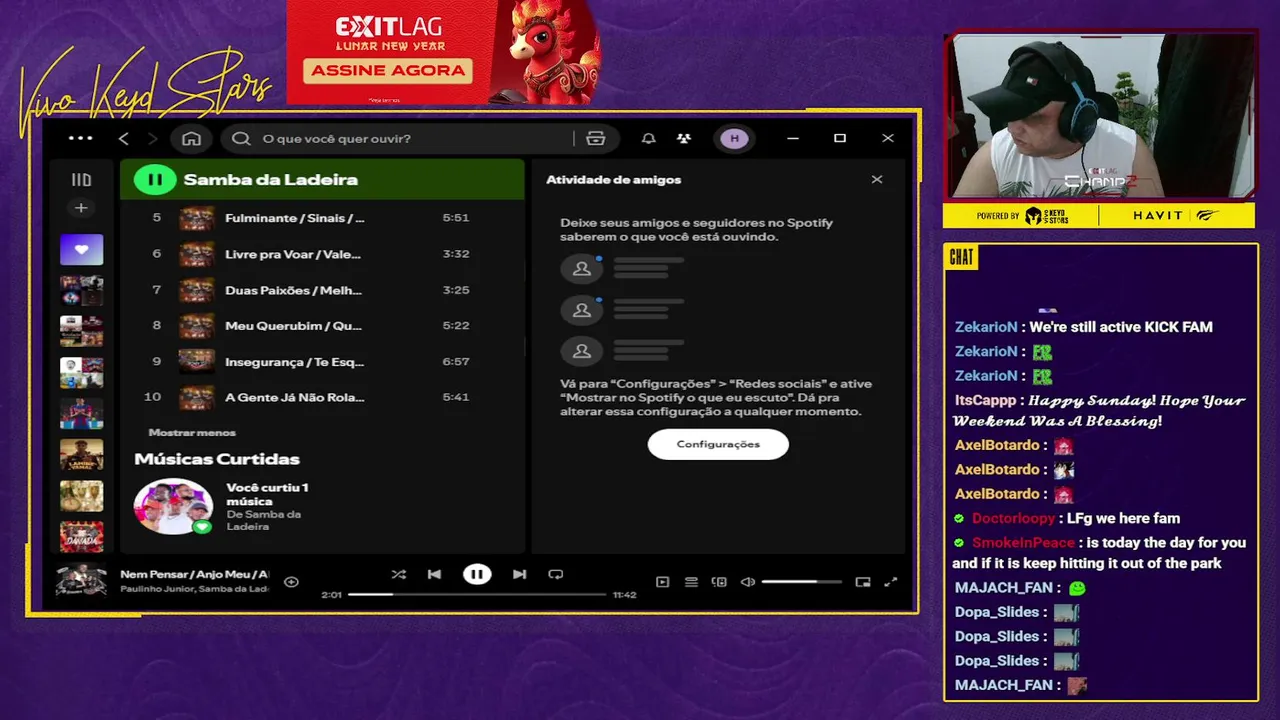Image resolution: width=1280 pixels, height=720 pixels.
Task: Go forward with the right arrow
Action: coord(152,139)
